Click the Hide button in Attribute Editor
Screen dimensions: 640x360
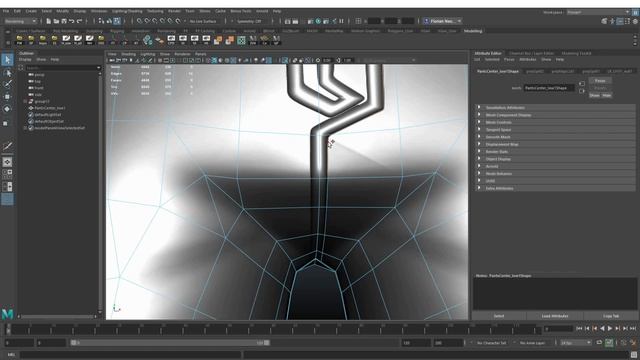tap(607, 96)
